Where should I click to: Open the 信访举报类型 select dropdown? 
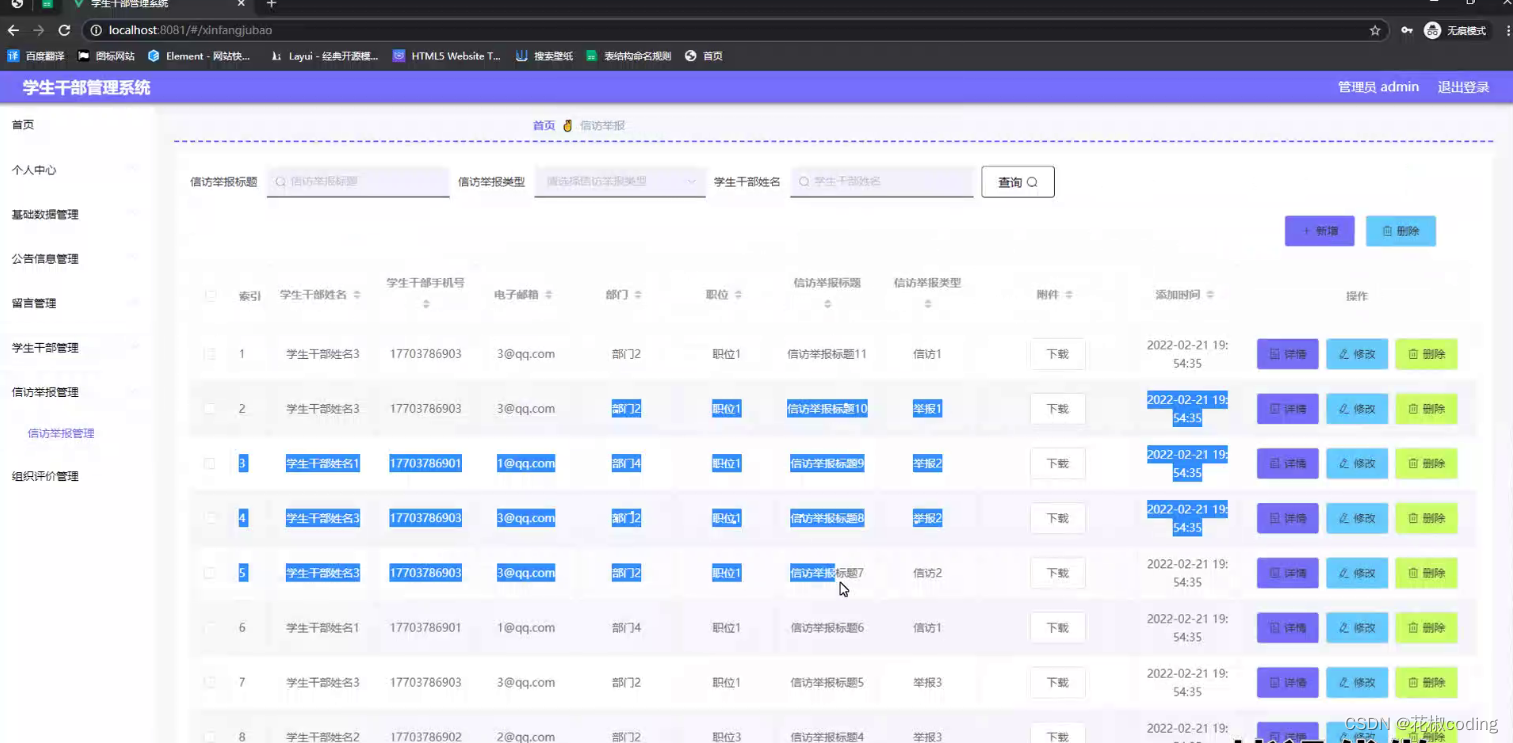pyautogui.click(x=620, y=182)
